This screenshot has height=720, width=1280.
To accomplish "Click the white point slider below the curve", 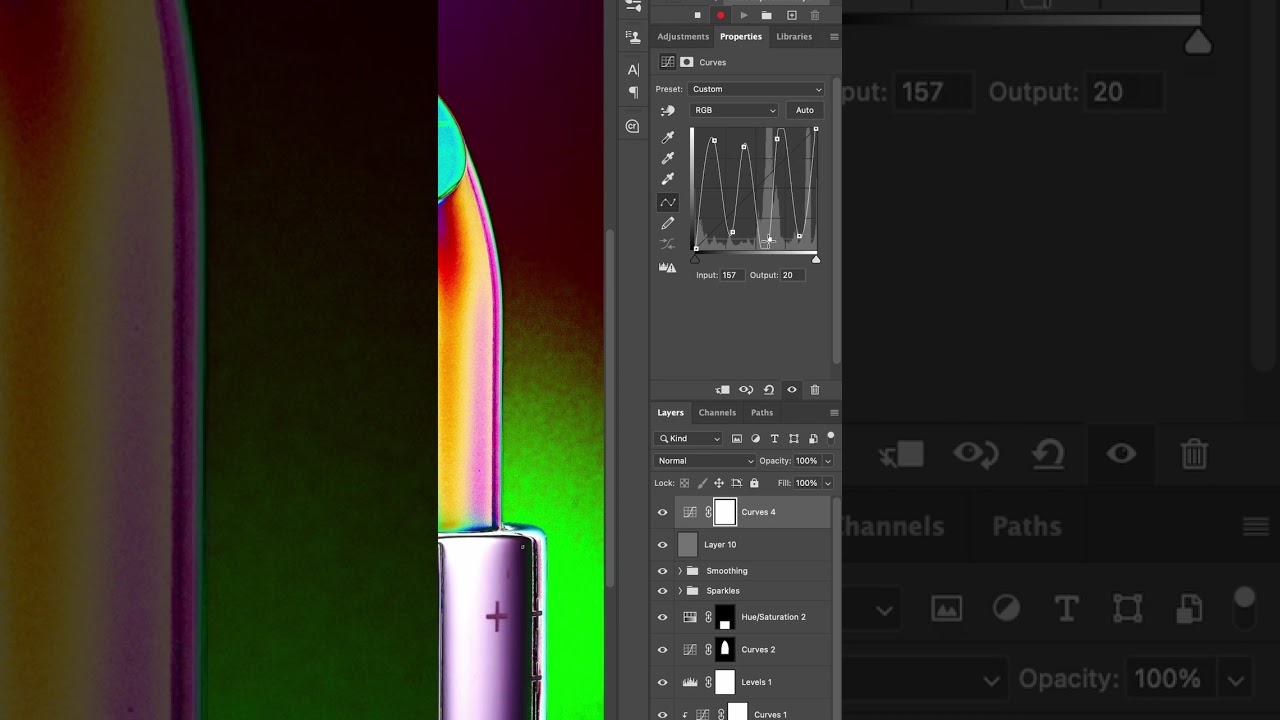I will [816, 260].
